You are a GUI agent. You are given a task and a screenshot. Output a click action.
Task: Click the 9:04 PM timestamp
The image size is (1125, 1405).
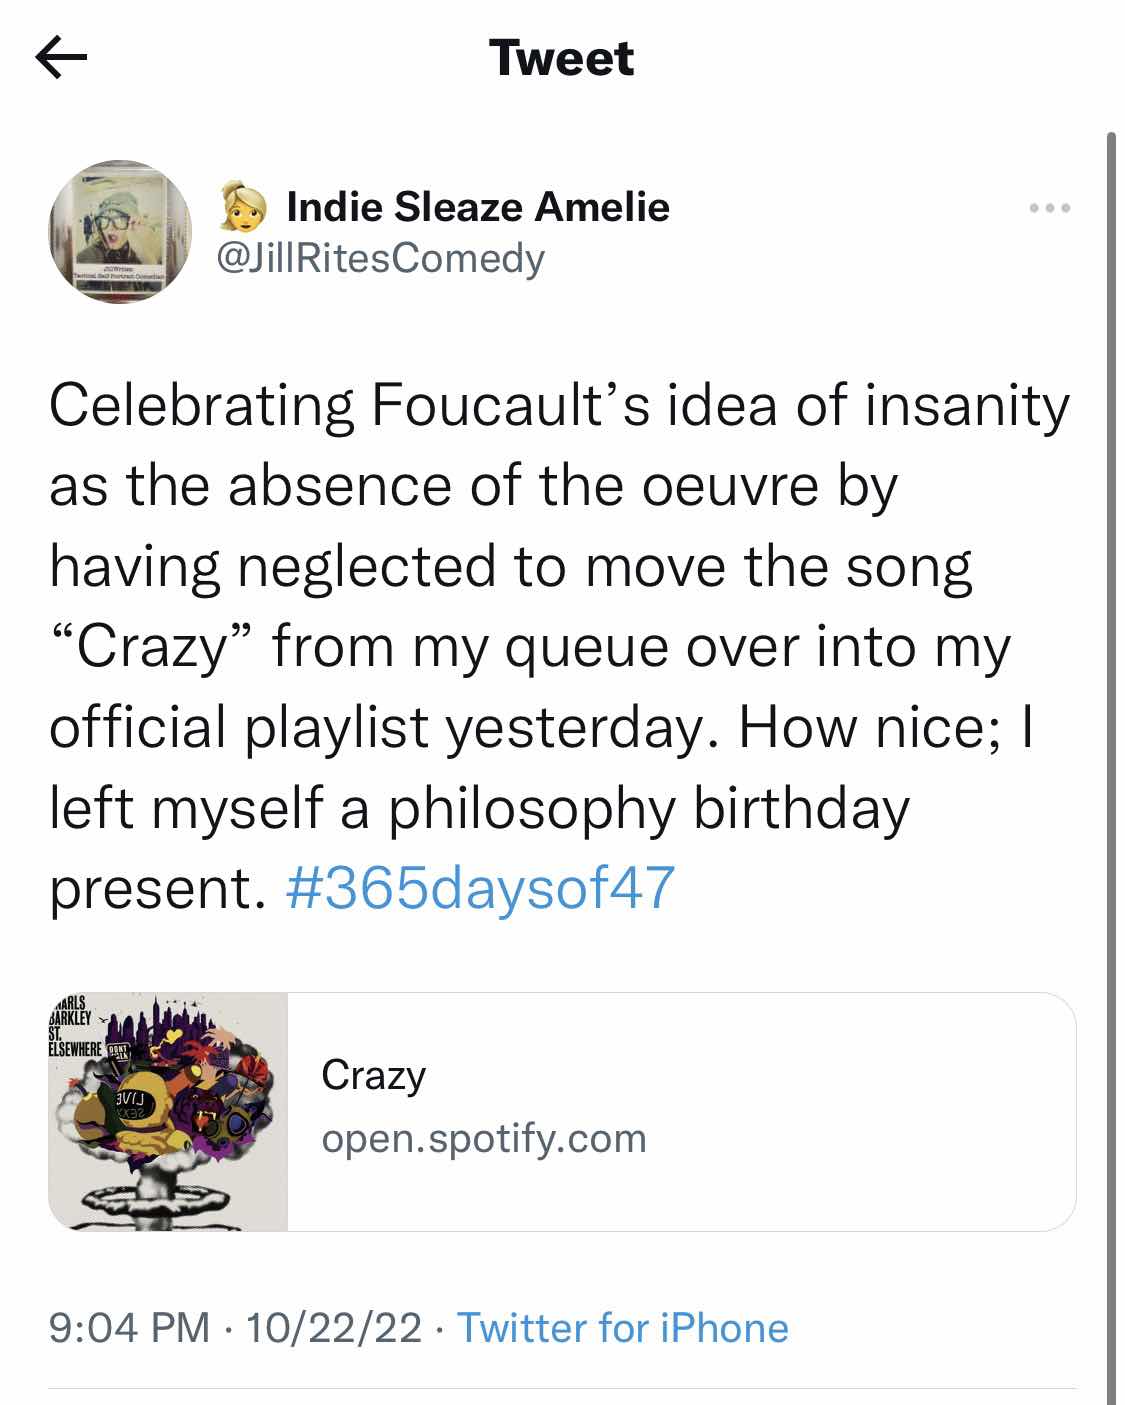point(129,1328)
